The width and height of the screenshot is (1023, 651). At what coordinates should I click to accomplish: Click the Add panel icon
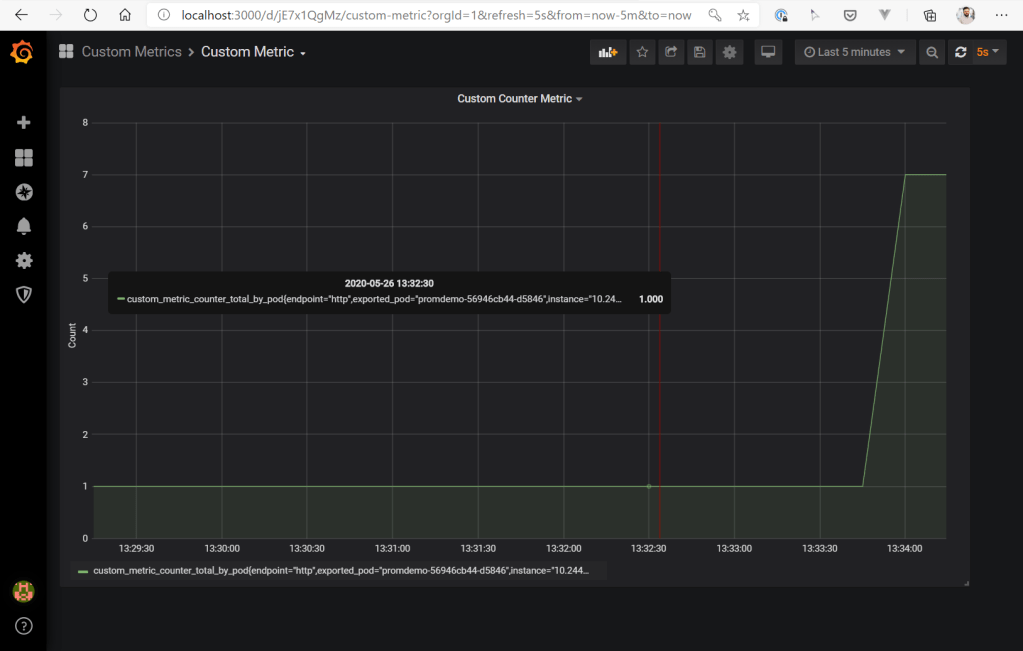607,52
